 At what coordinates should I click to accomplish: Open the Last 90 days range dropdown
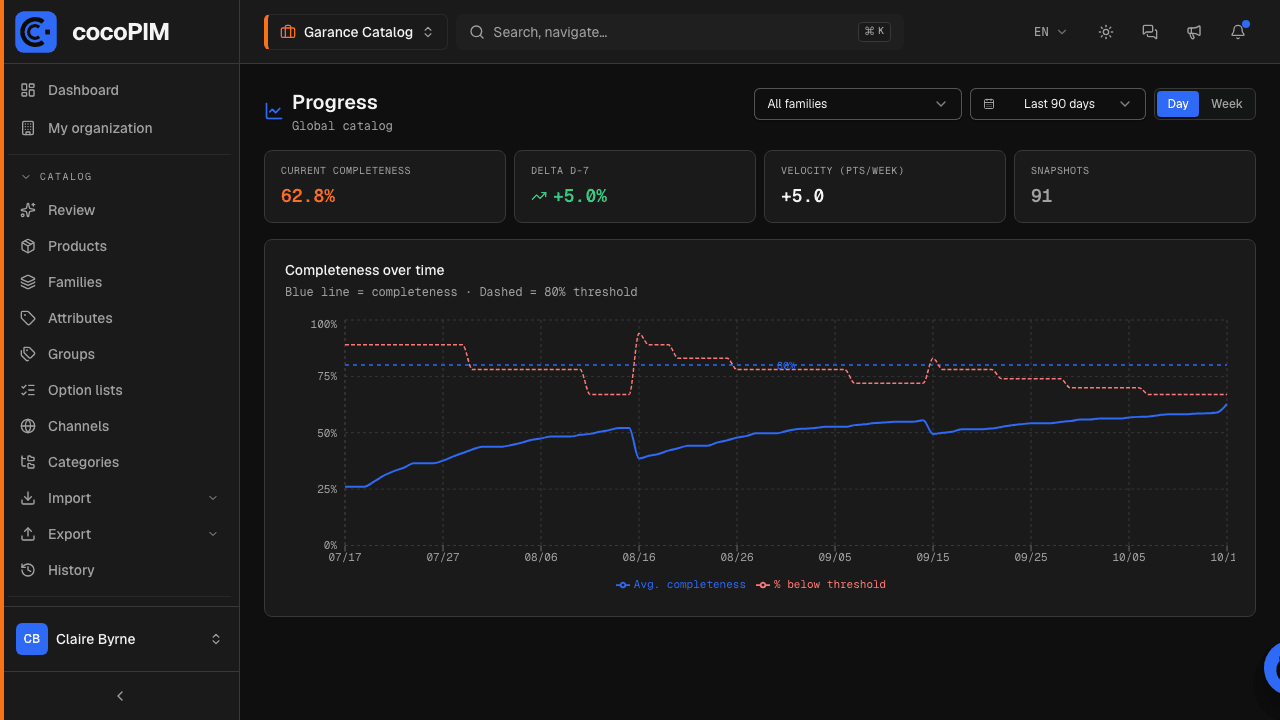click(x=1058, y=104)
